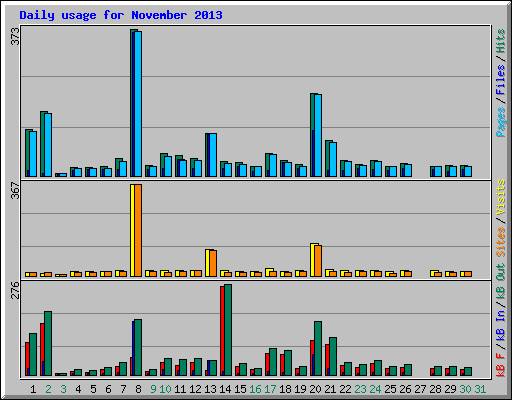Image resolution: width=512 pixels, height=400 pixels.
Task: Click the 'kB Out' legend label
Action: pos(501,282)
